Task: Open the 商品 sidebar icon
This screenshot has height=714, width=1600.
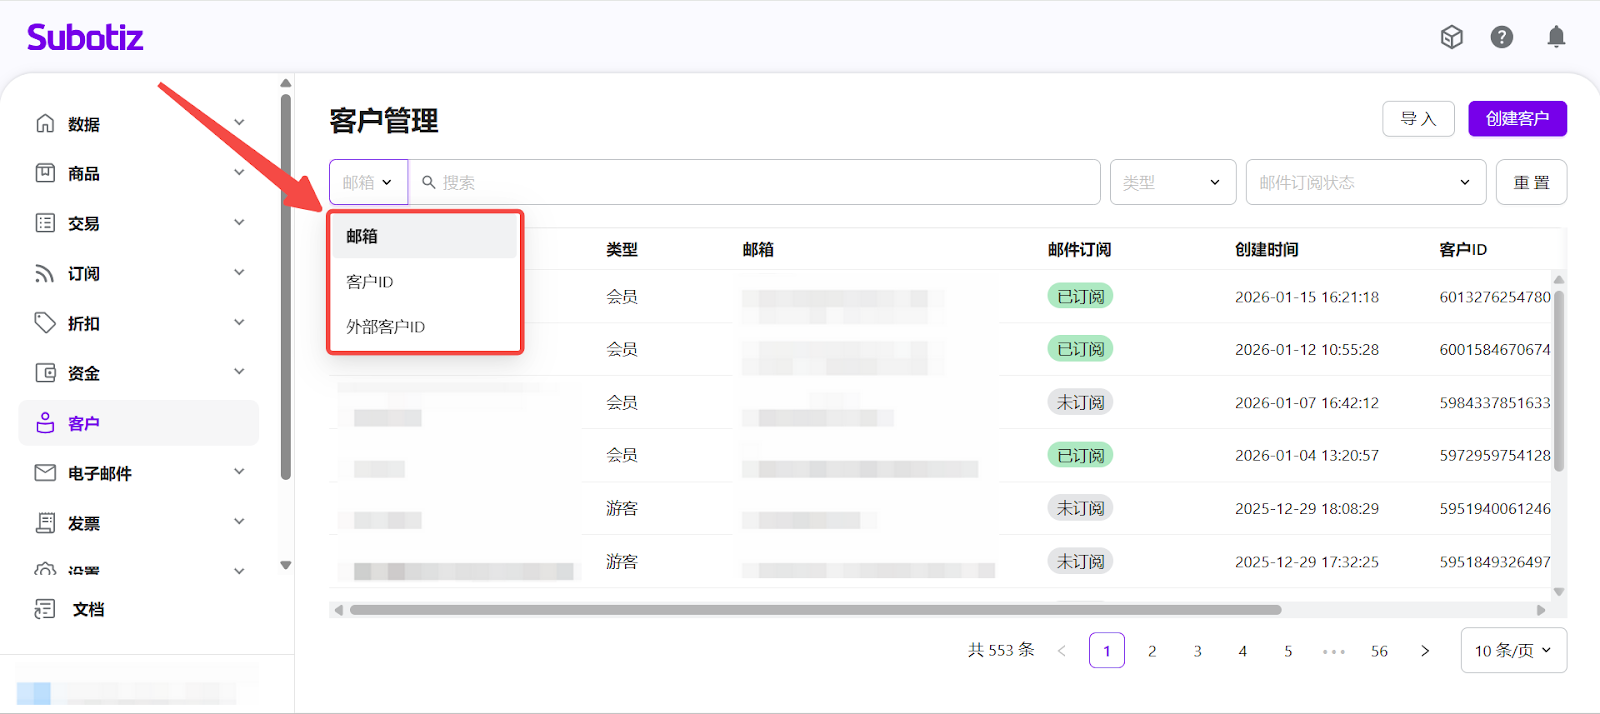Action: pyautogui.click(x=45, y=173)
